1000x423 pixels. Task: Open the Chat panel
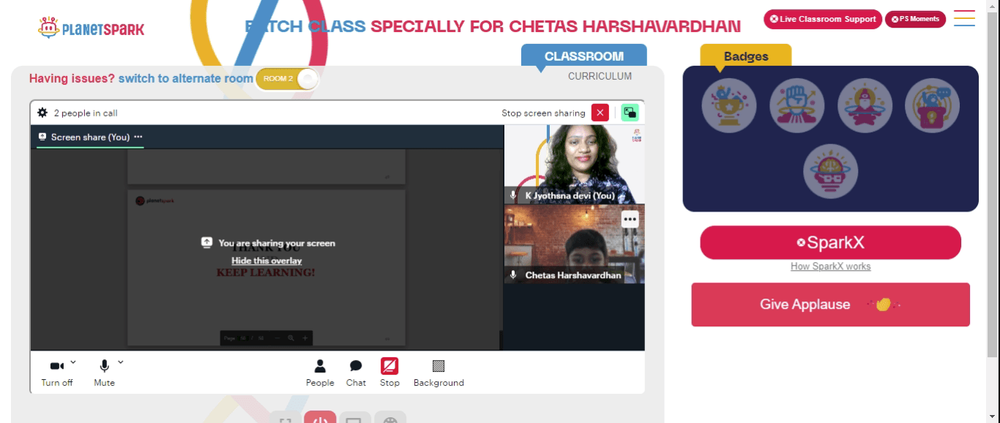click(356, 373)
